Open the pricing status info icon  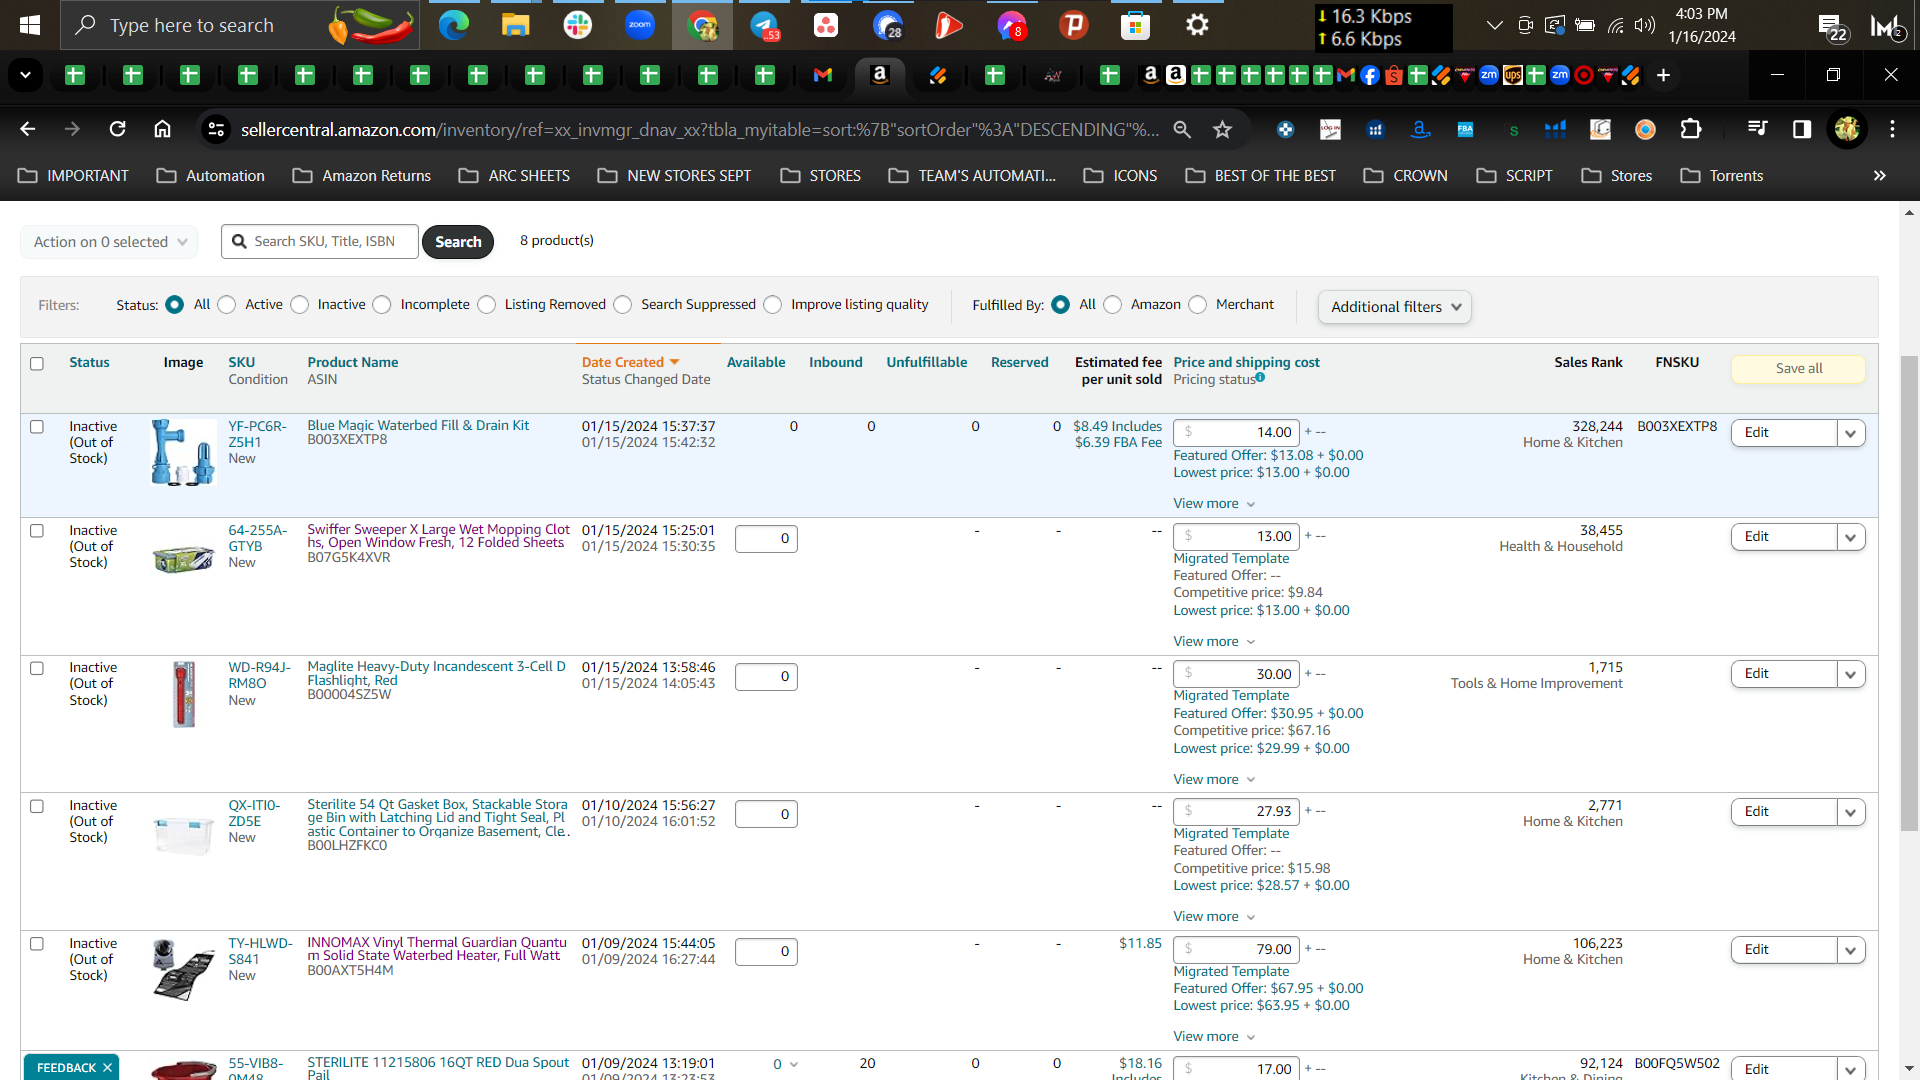pyautogui.click(x=1260, y=377)
